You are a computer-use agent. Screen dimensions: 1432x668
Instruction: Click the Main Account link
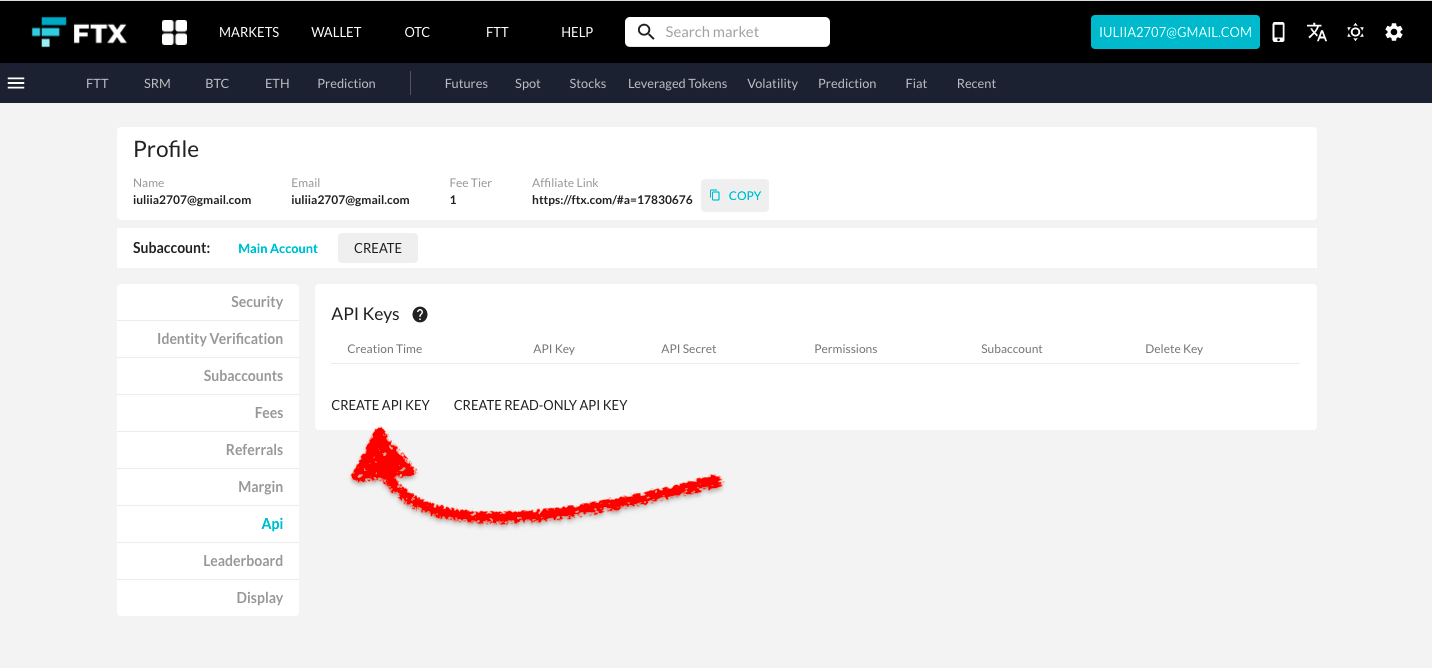tap(277, 247)
